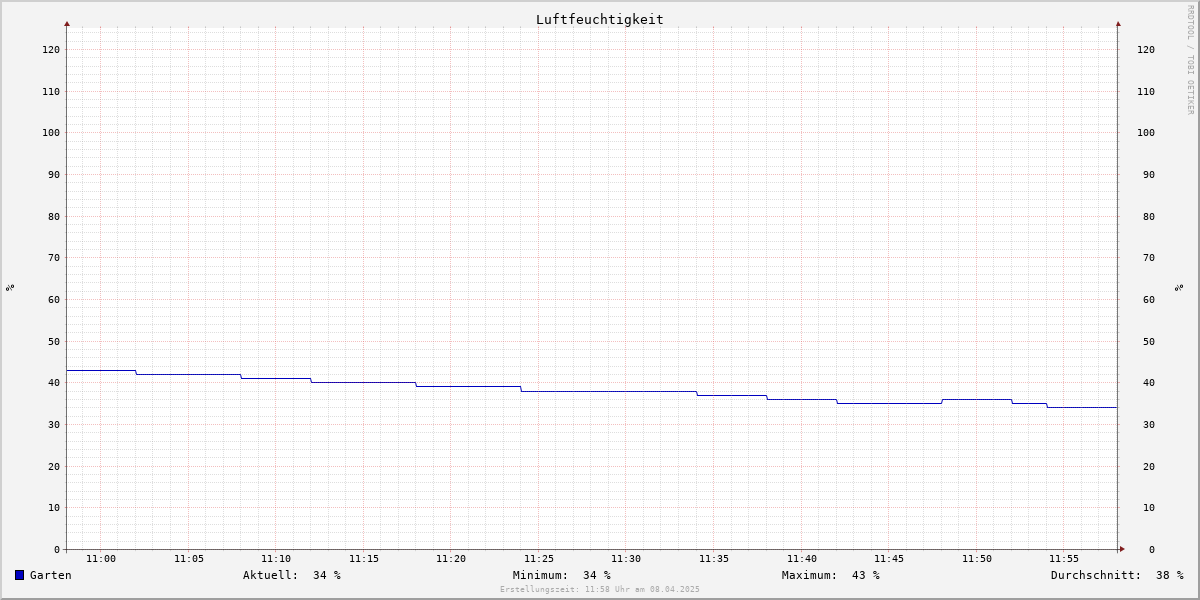Screen dimensions: 1200x600
Task: Select the 11:05 time axis label
Action: (189, 559)
